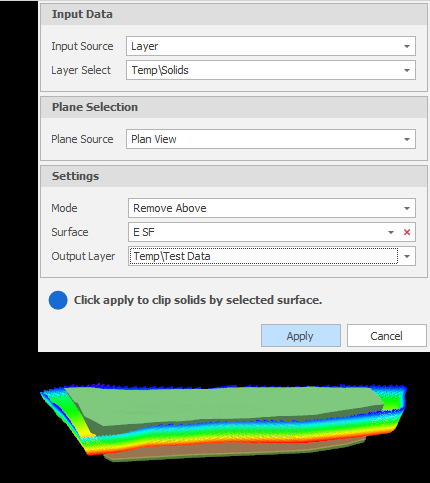The height and width of the screenshot is (483, 430).
Task: Click the Layer Select label
Action: click(x=81, y=70)
